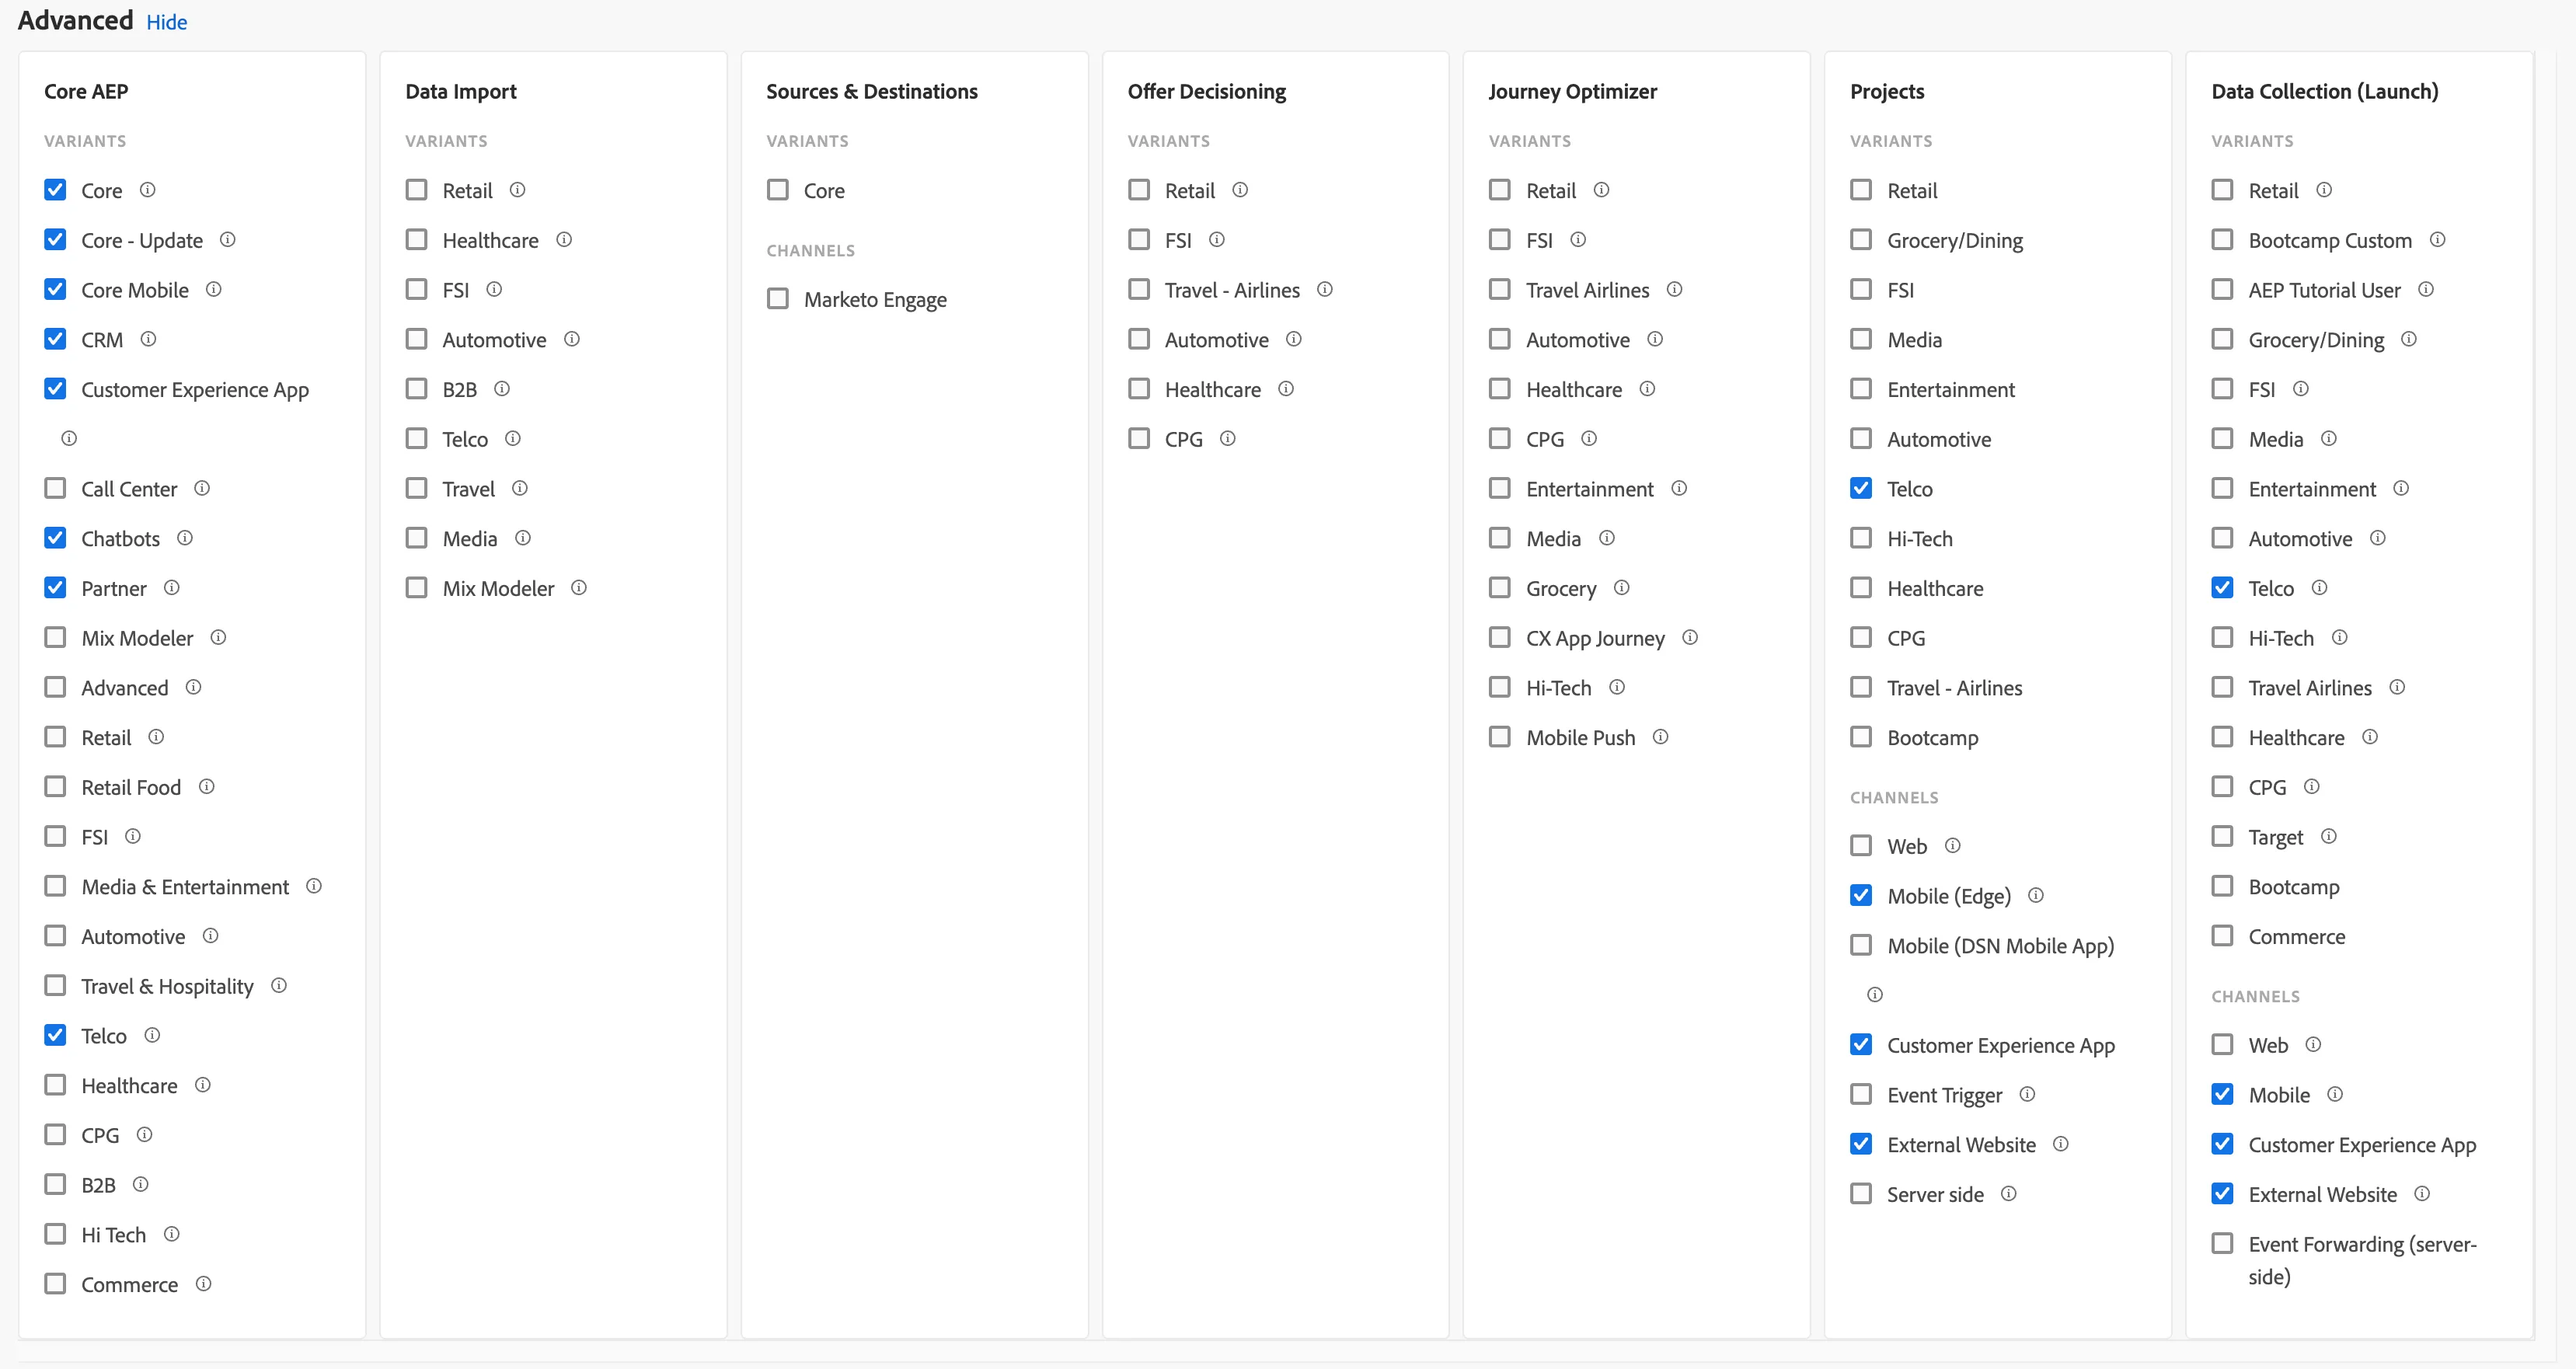Click the info icon beside Event Trigger
The image size is (2576, 1369).
[x=2027, y=1094]
